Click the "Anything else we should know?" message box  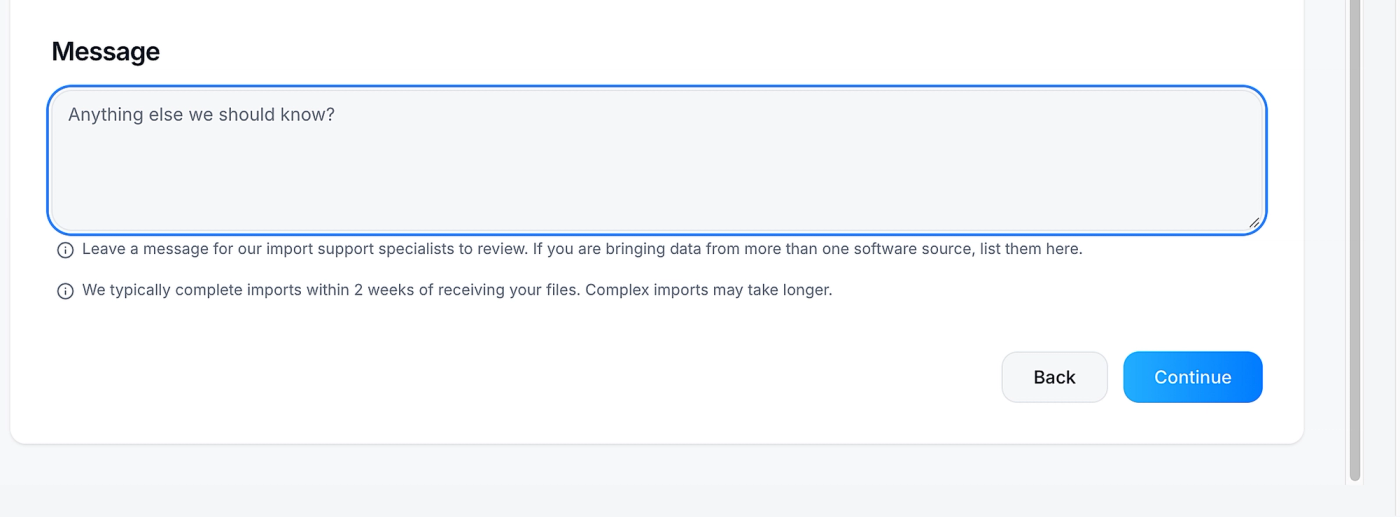coord(657,160)
